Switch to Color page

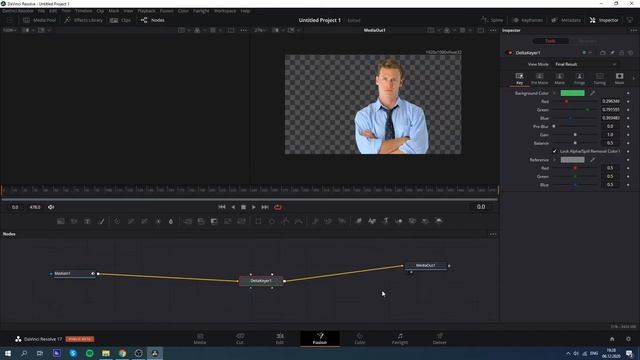click(x=360, y=338)
